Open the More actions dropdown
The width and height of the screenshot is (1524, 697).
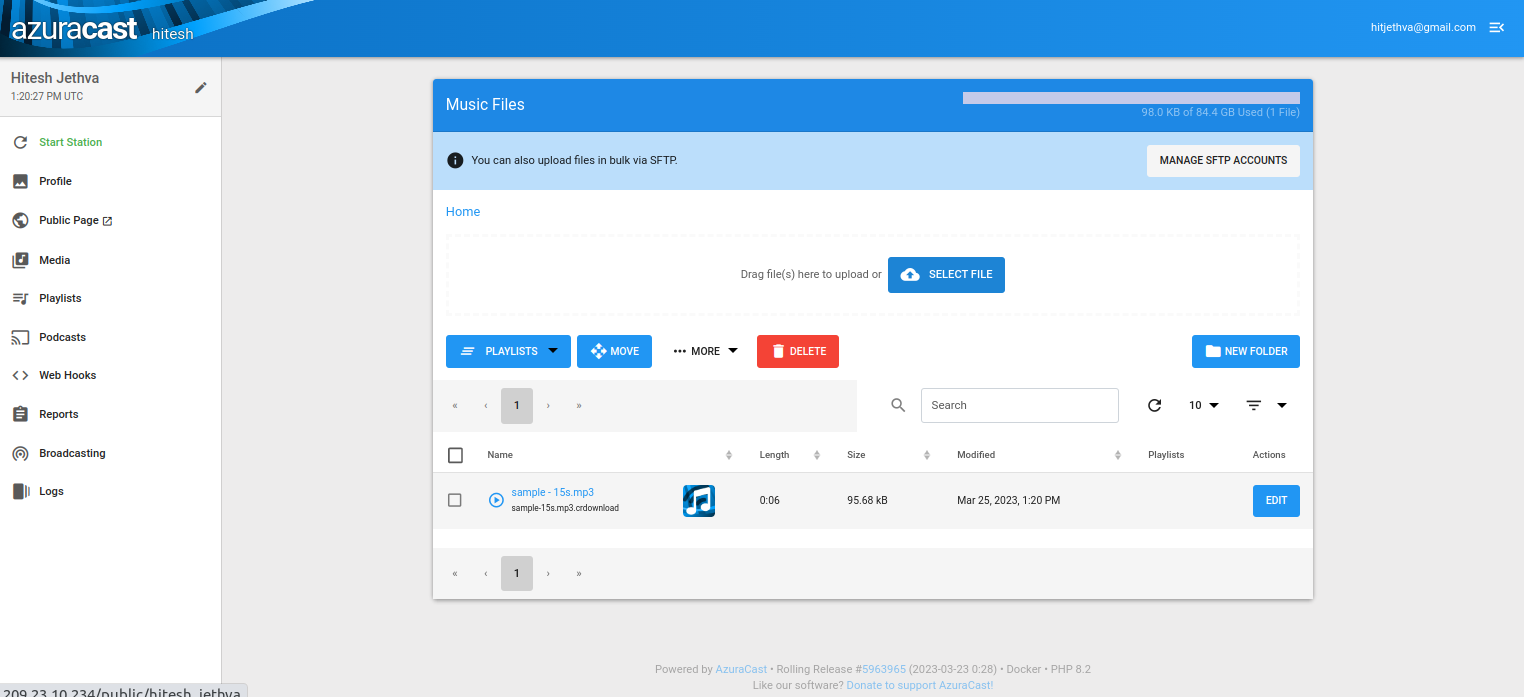pos(706,351)
